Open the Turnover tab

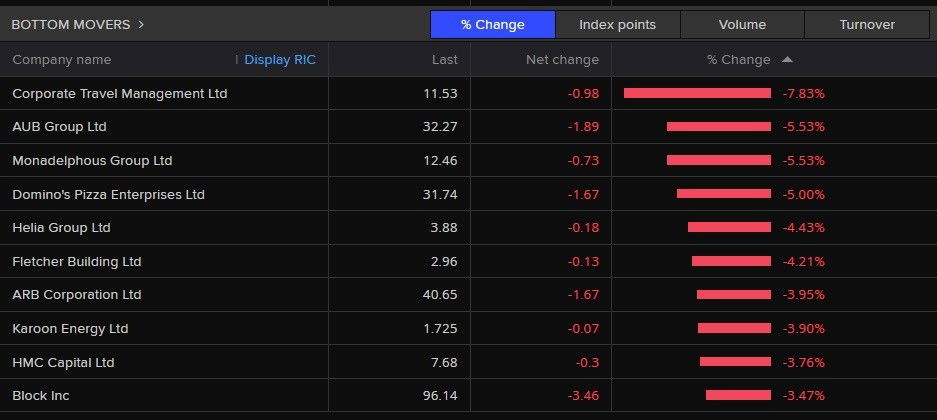tap(866, 24)
